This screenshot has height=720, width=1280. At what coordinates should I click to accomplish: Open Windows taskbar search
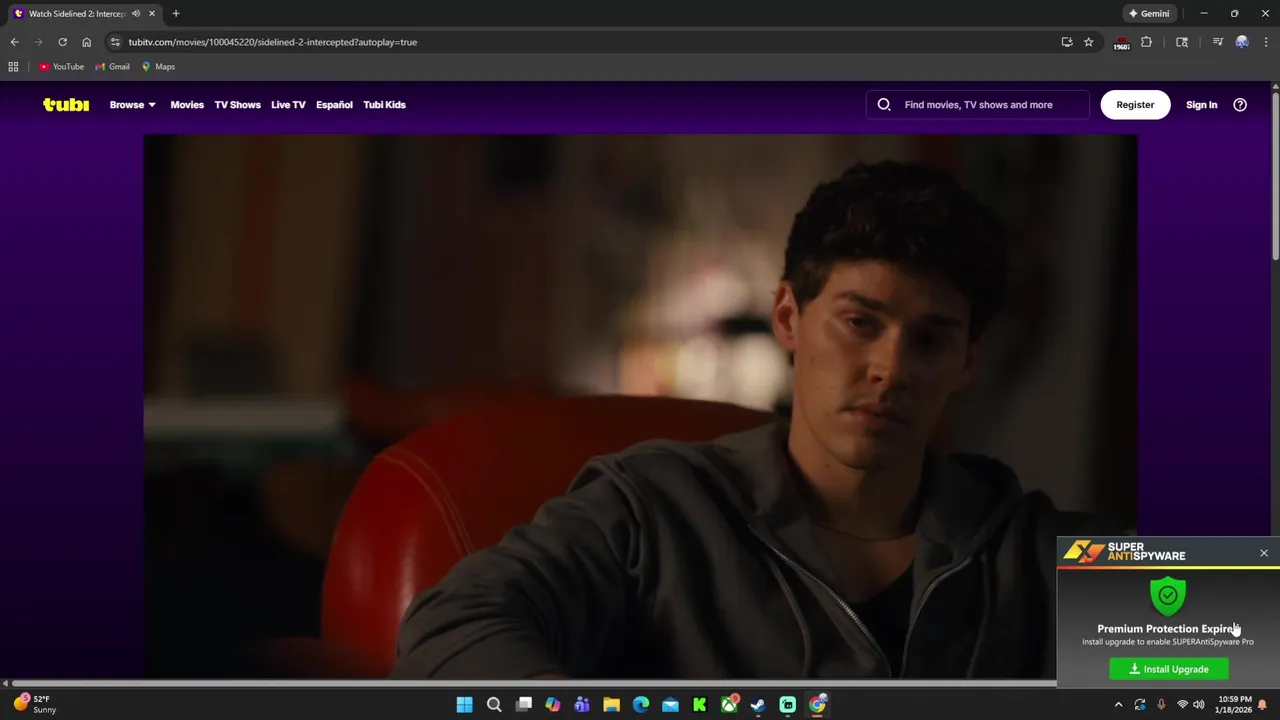click(494, 705)
